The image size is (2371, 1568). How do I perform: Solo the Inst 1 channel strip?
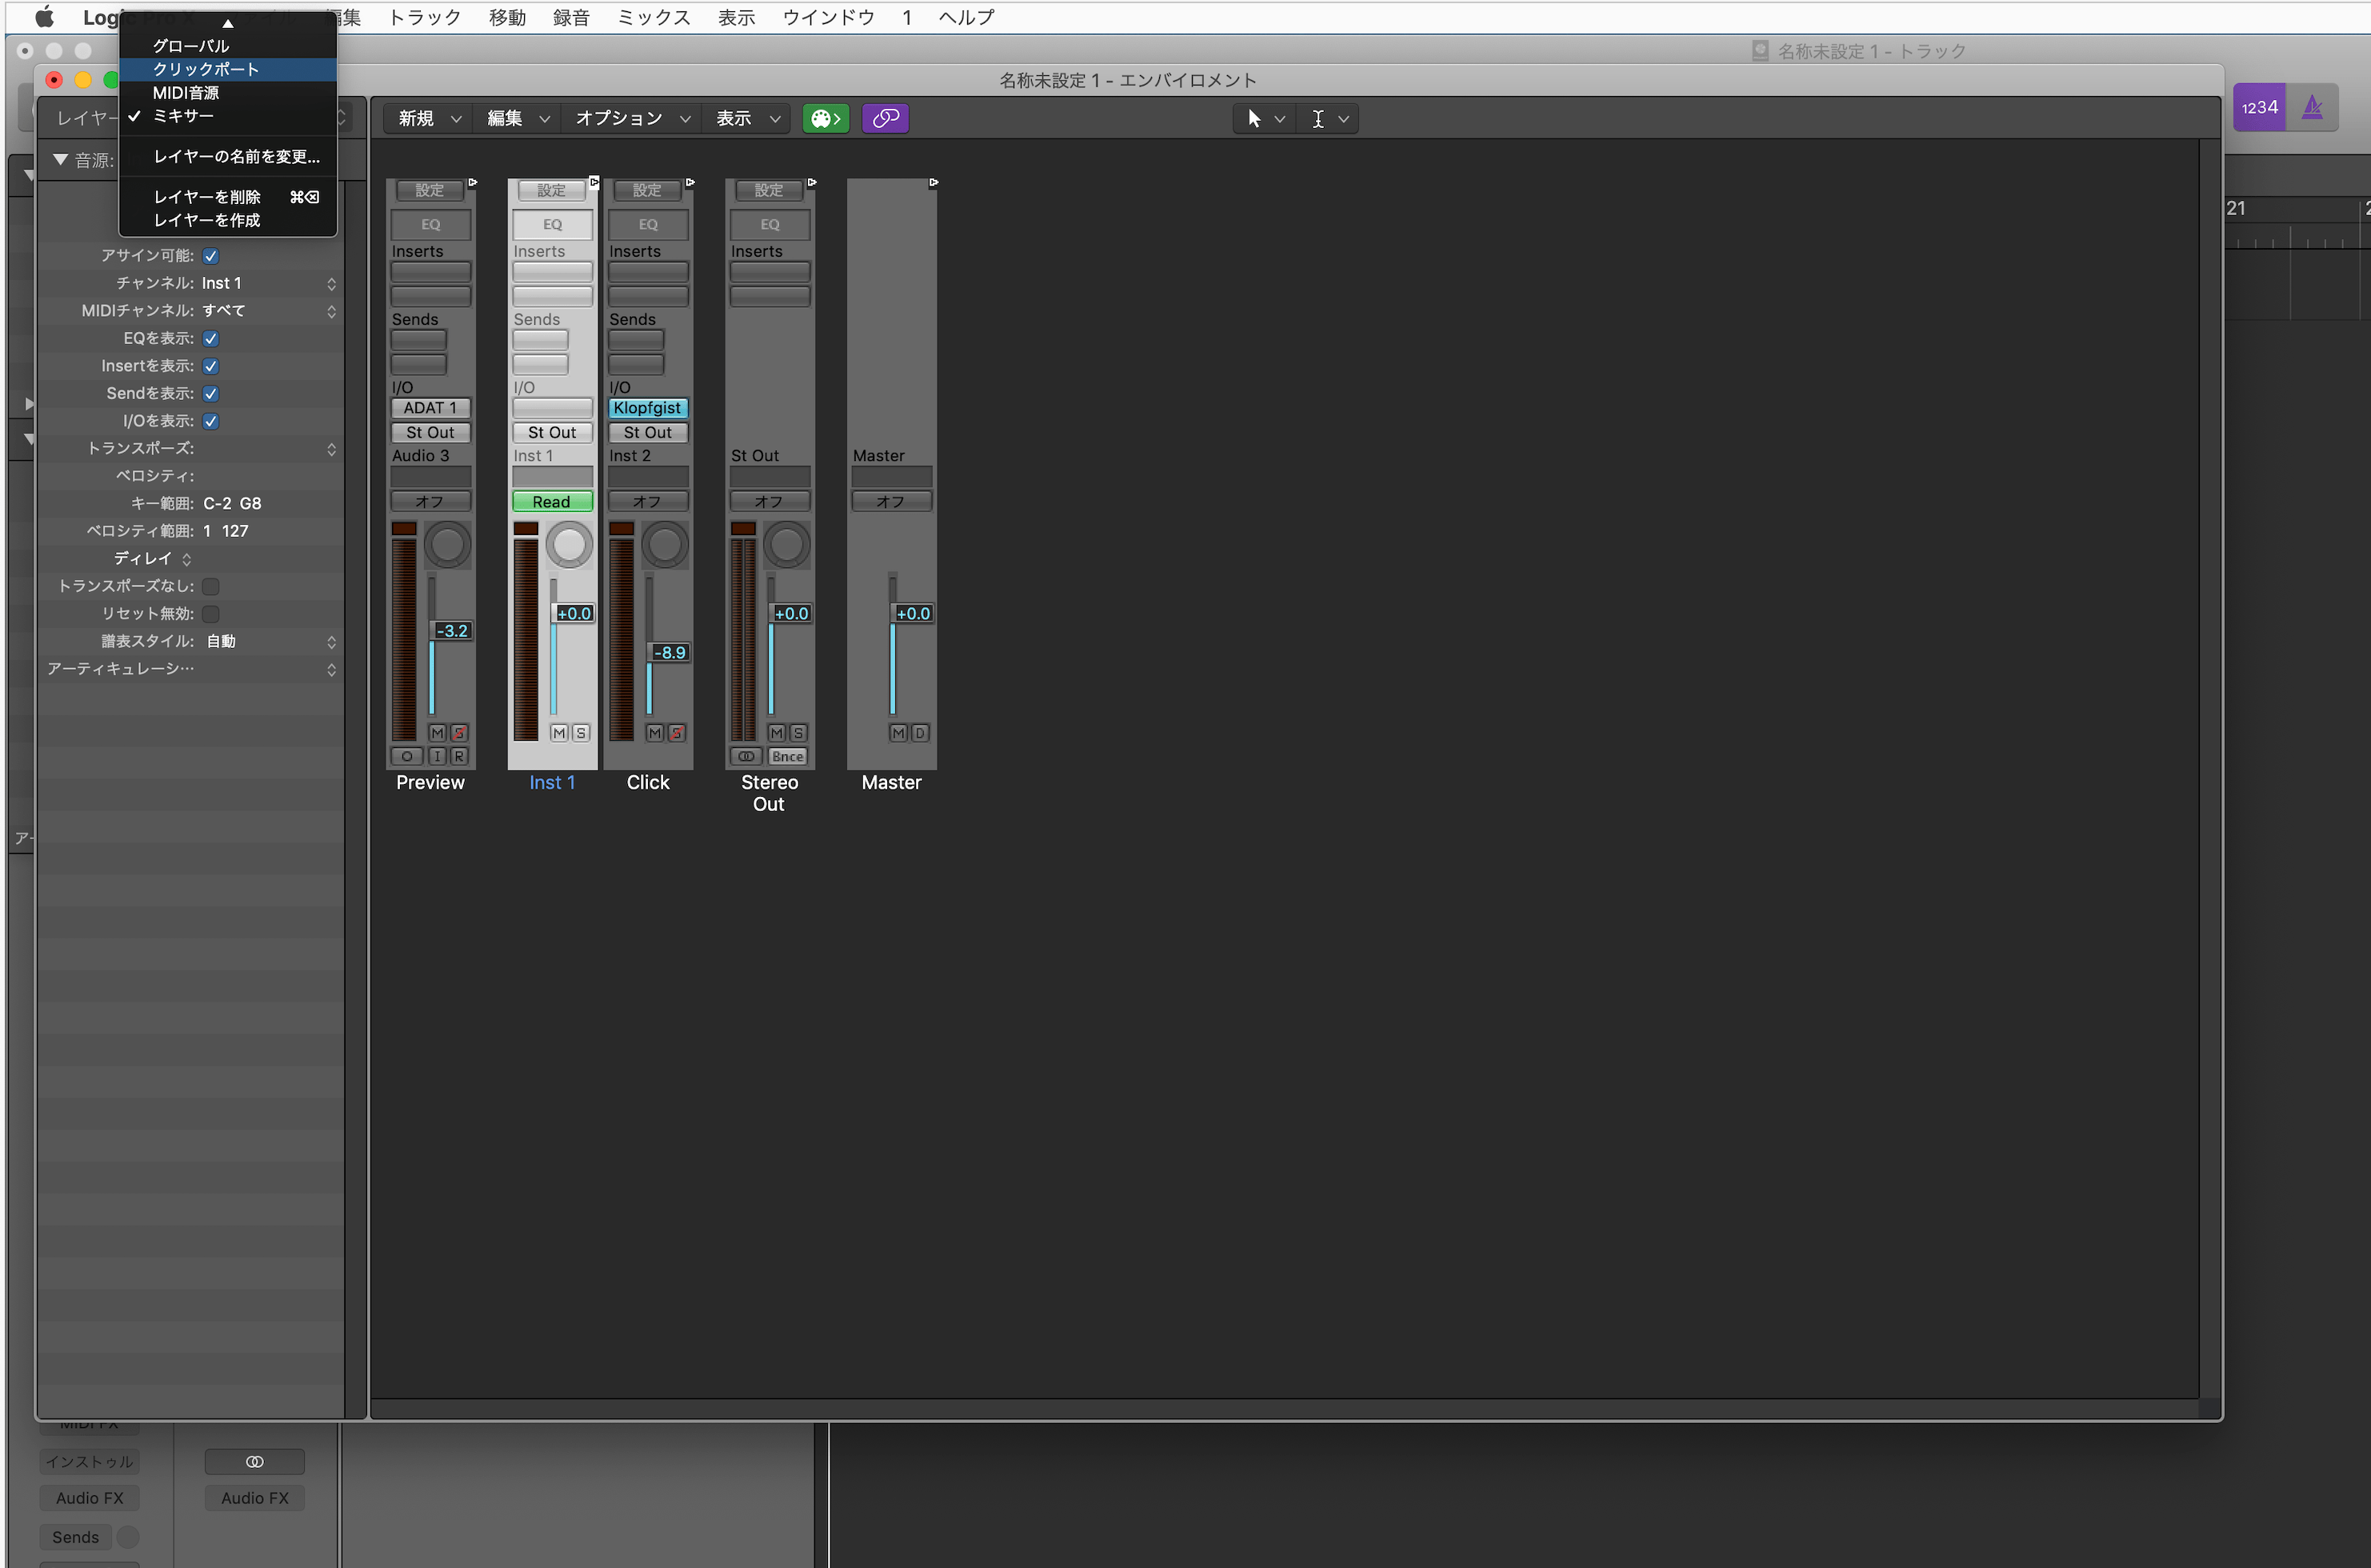point(581,733)
